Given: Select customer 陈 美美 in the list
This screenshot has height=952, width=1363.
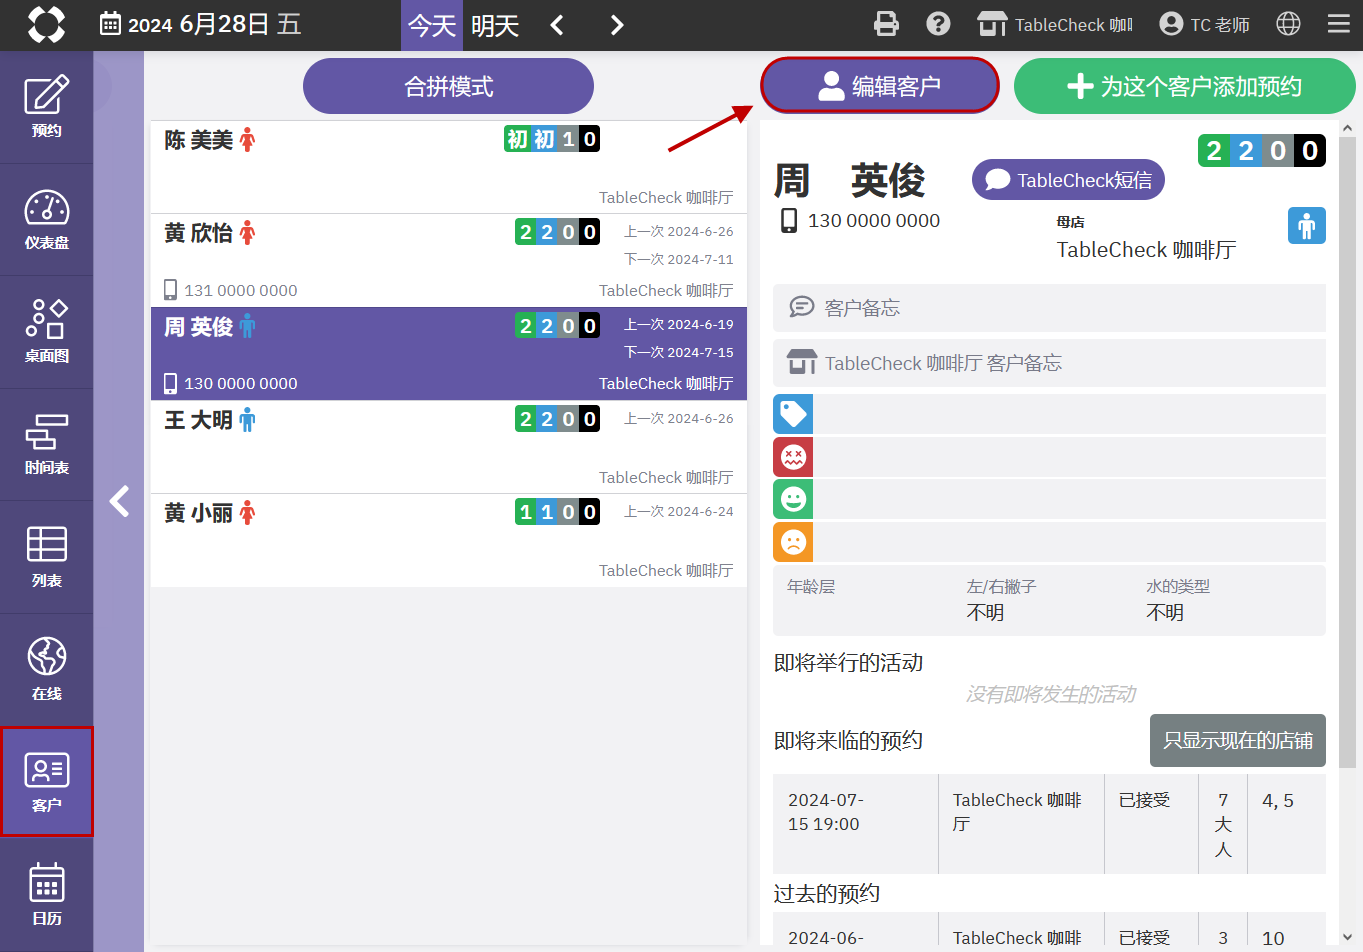Looking at the screenshot, I should [x=449, y=167].
